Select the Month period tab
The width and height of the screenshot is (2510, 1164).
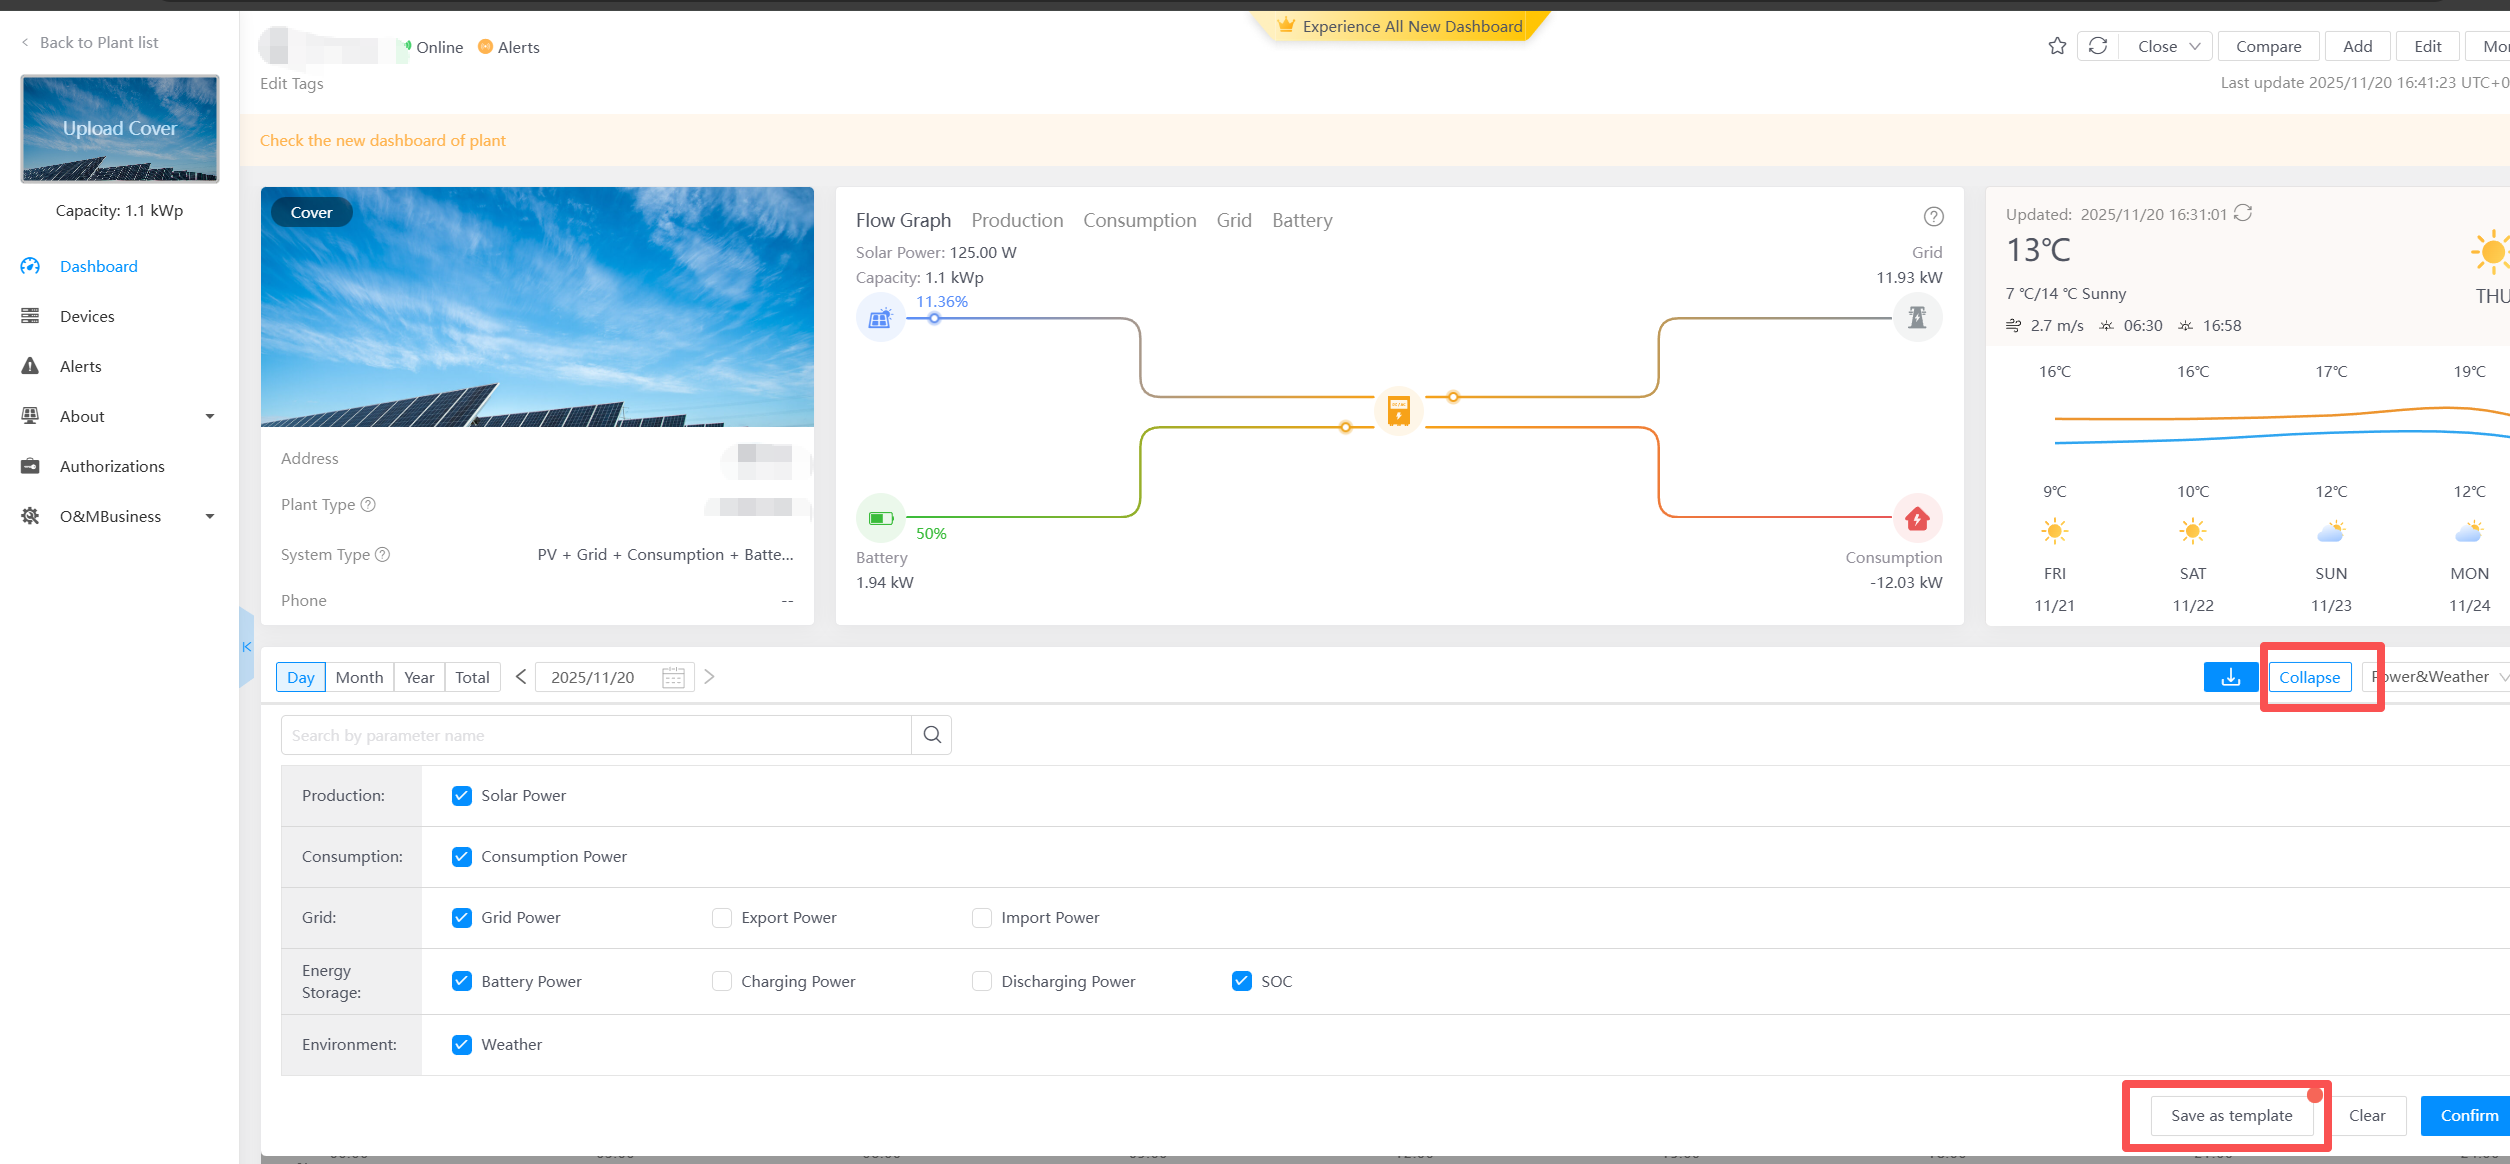359,677
